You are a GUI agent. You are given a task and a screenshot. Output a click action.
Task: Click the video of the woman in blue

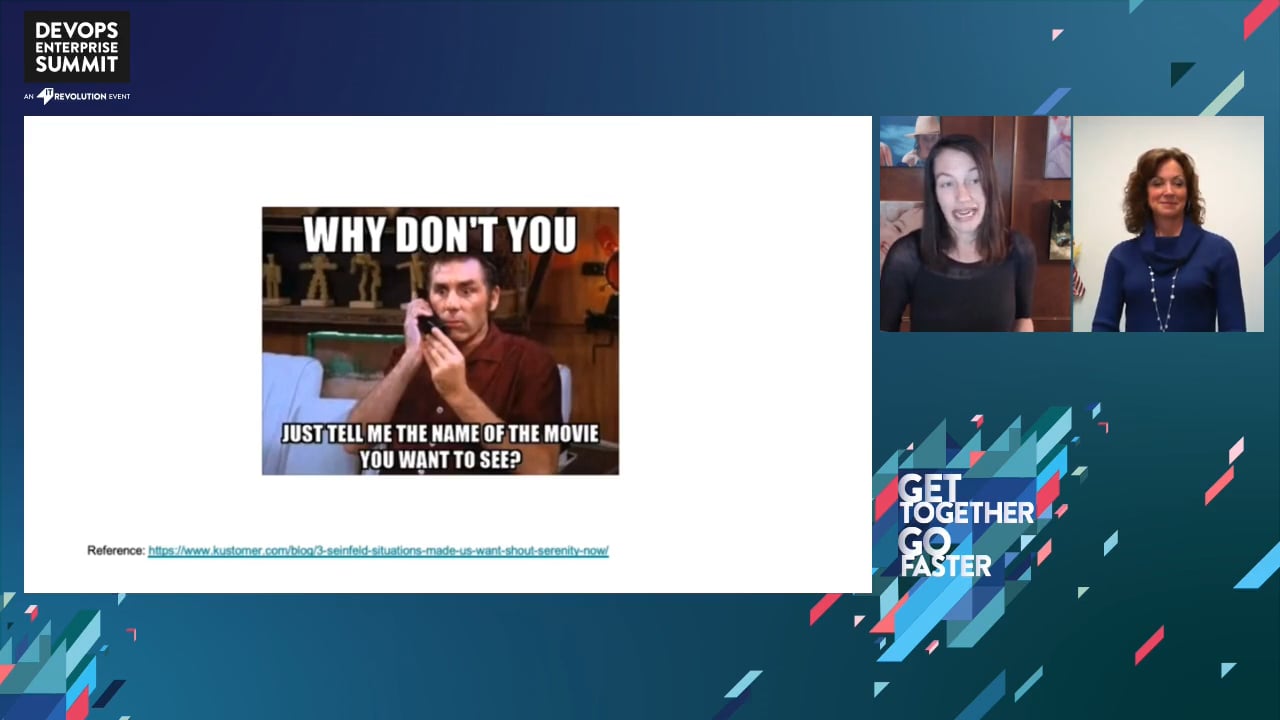1168,224
